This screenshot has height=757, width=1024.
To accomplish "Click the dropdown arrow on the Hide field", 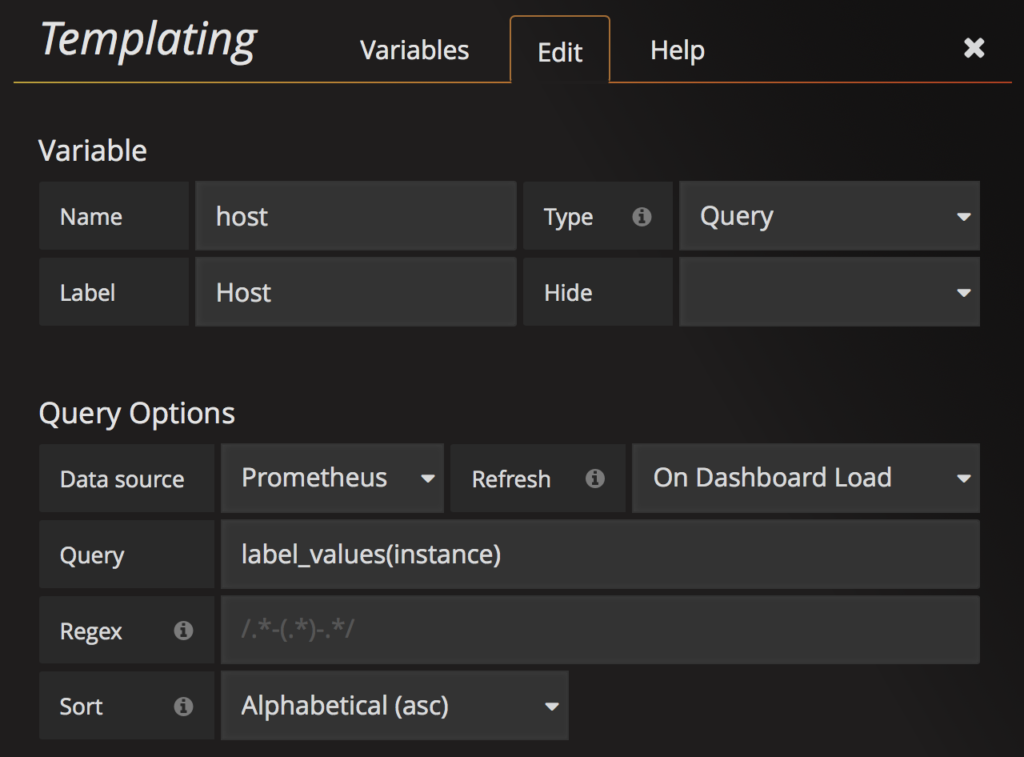I will 963,292.
